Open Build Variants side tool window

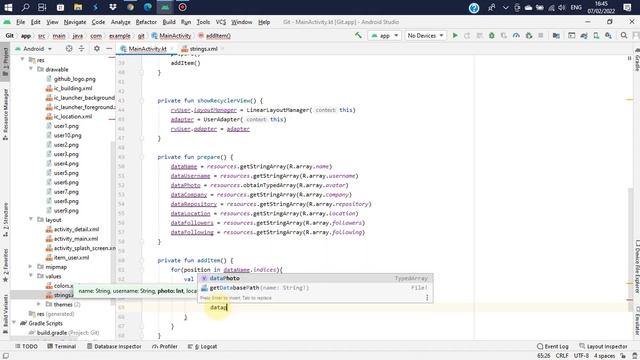(x=5, y=313)
